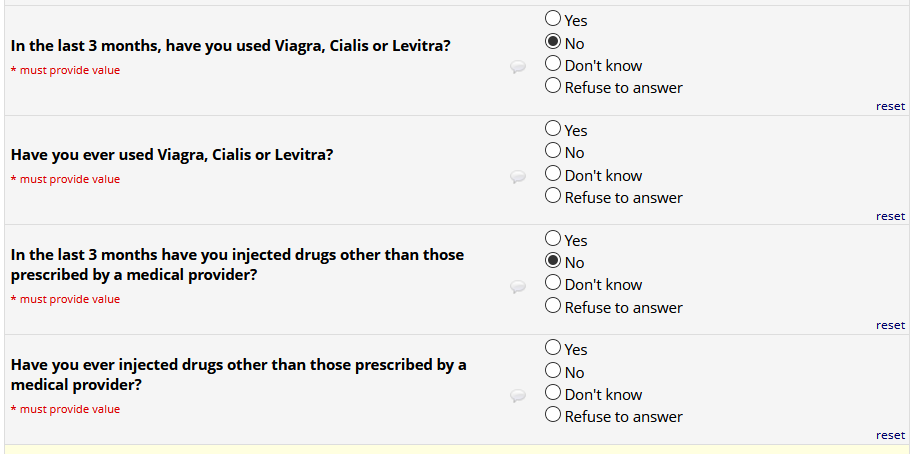Viewport: 913px width, 454px height.
Task: Reset the ever injected drugs answer
Action: pos(890,435)
